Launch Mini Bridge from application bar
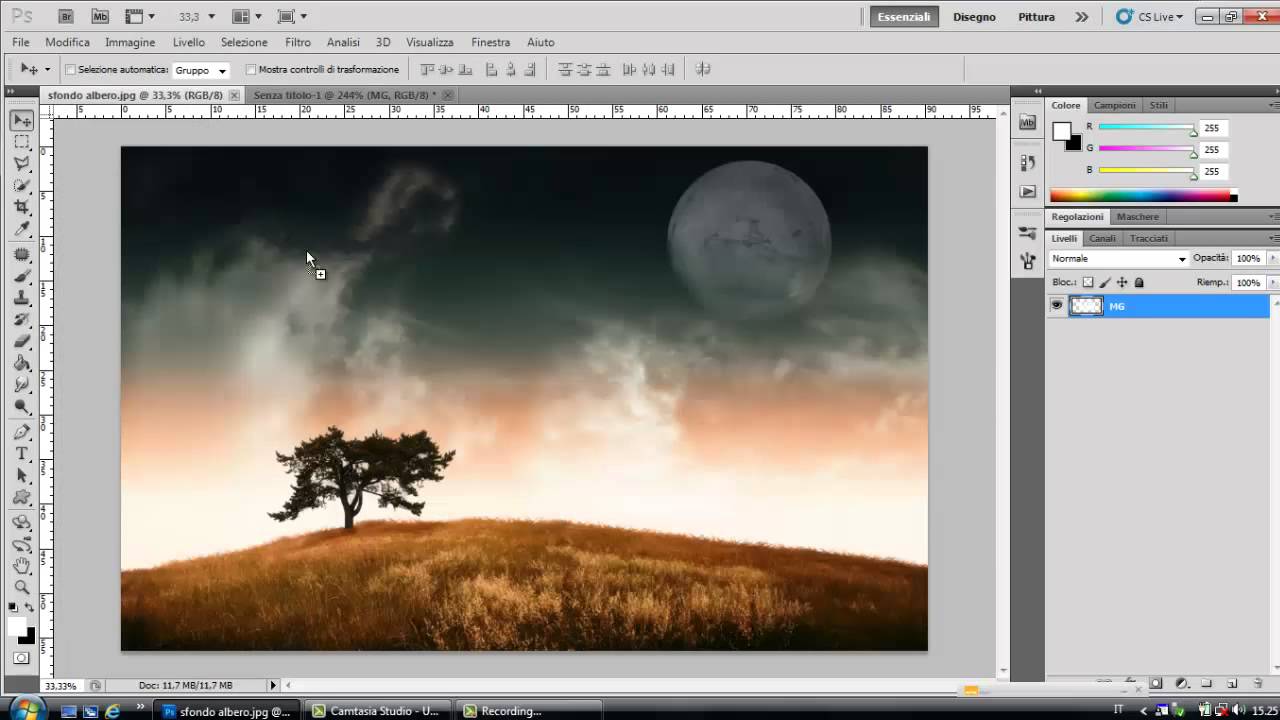This screenshot has height=720, width=1280. pos(99,16)
